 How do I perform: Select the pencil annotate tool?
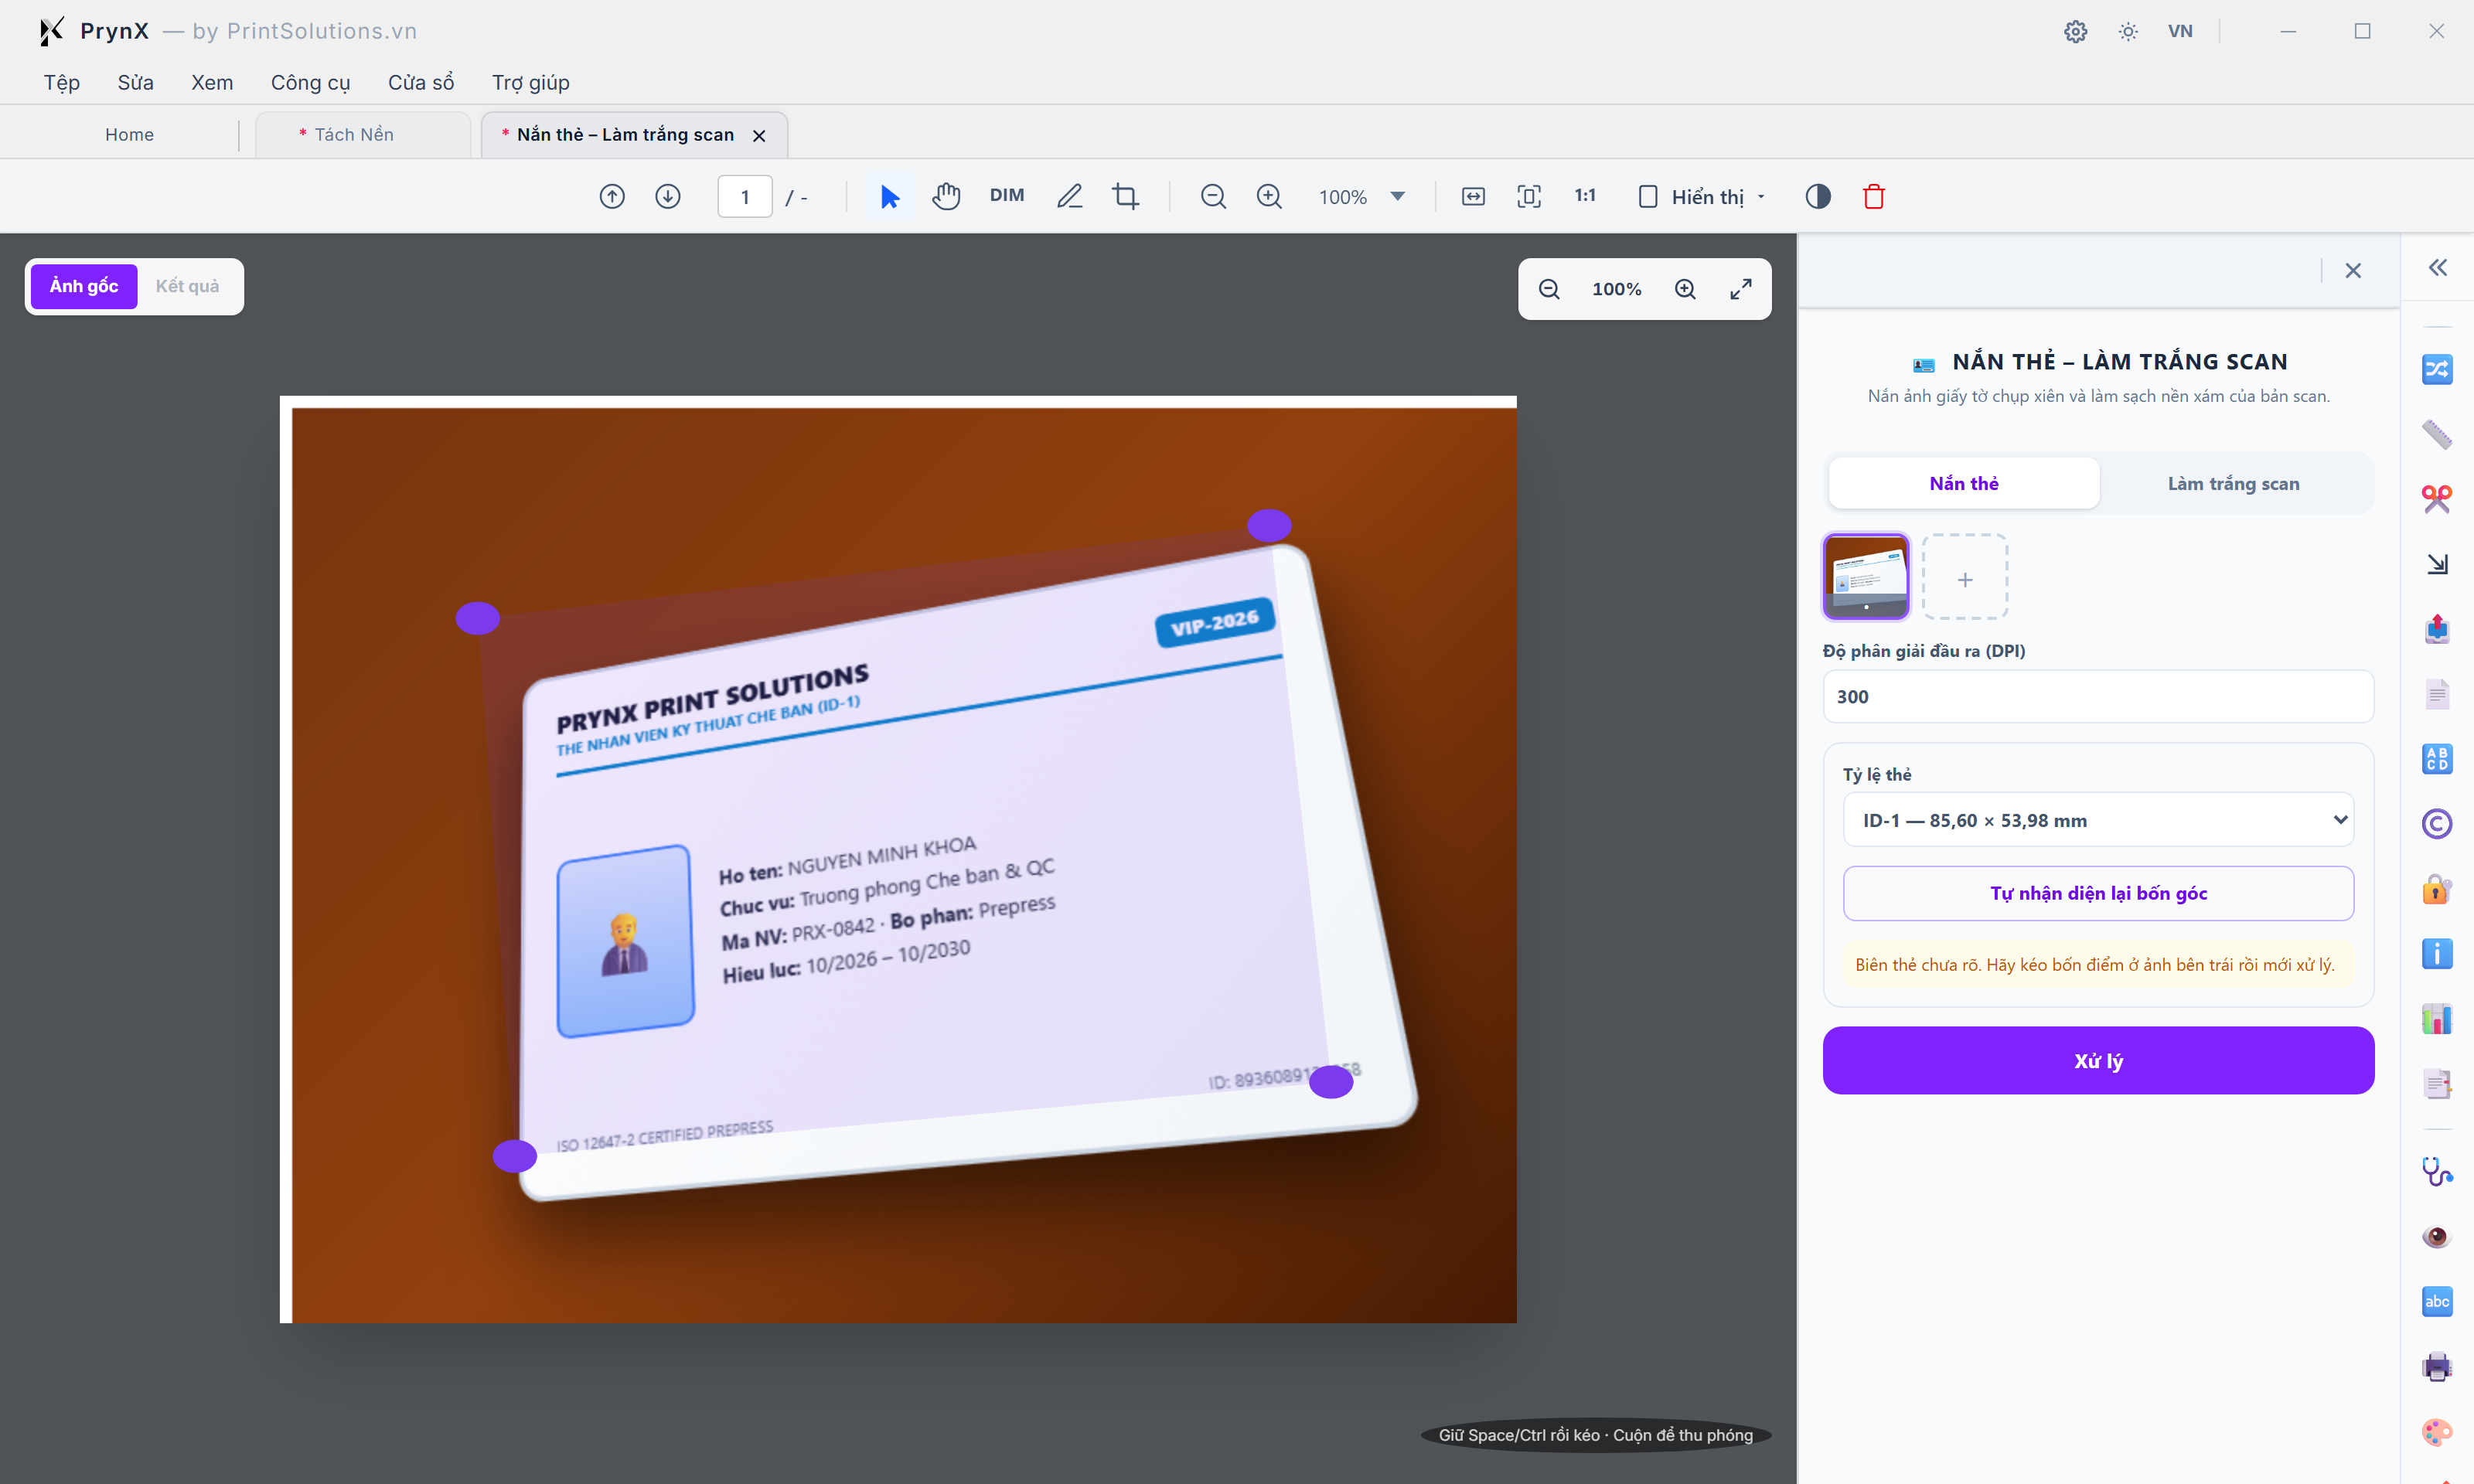click(1070, 196)
